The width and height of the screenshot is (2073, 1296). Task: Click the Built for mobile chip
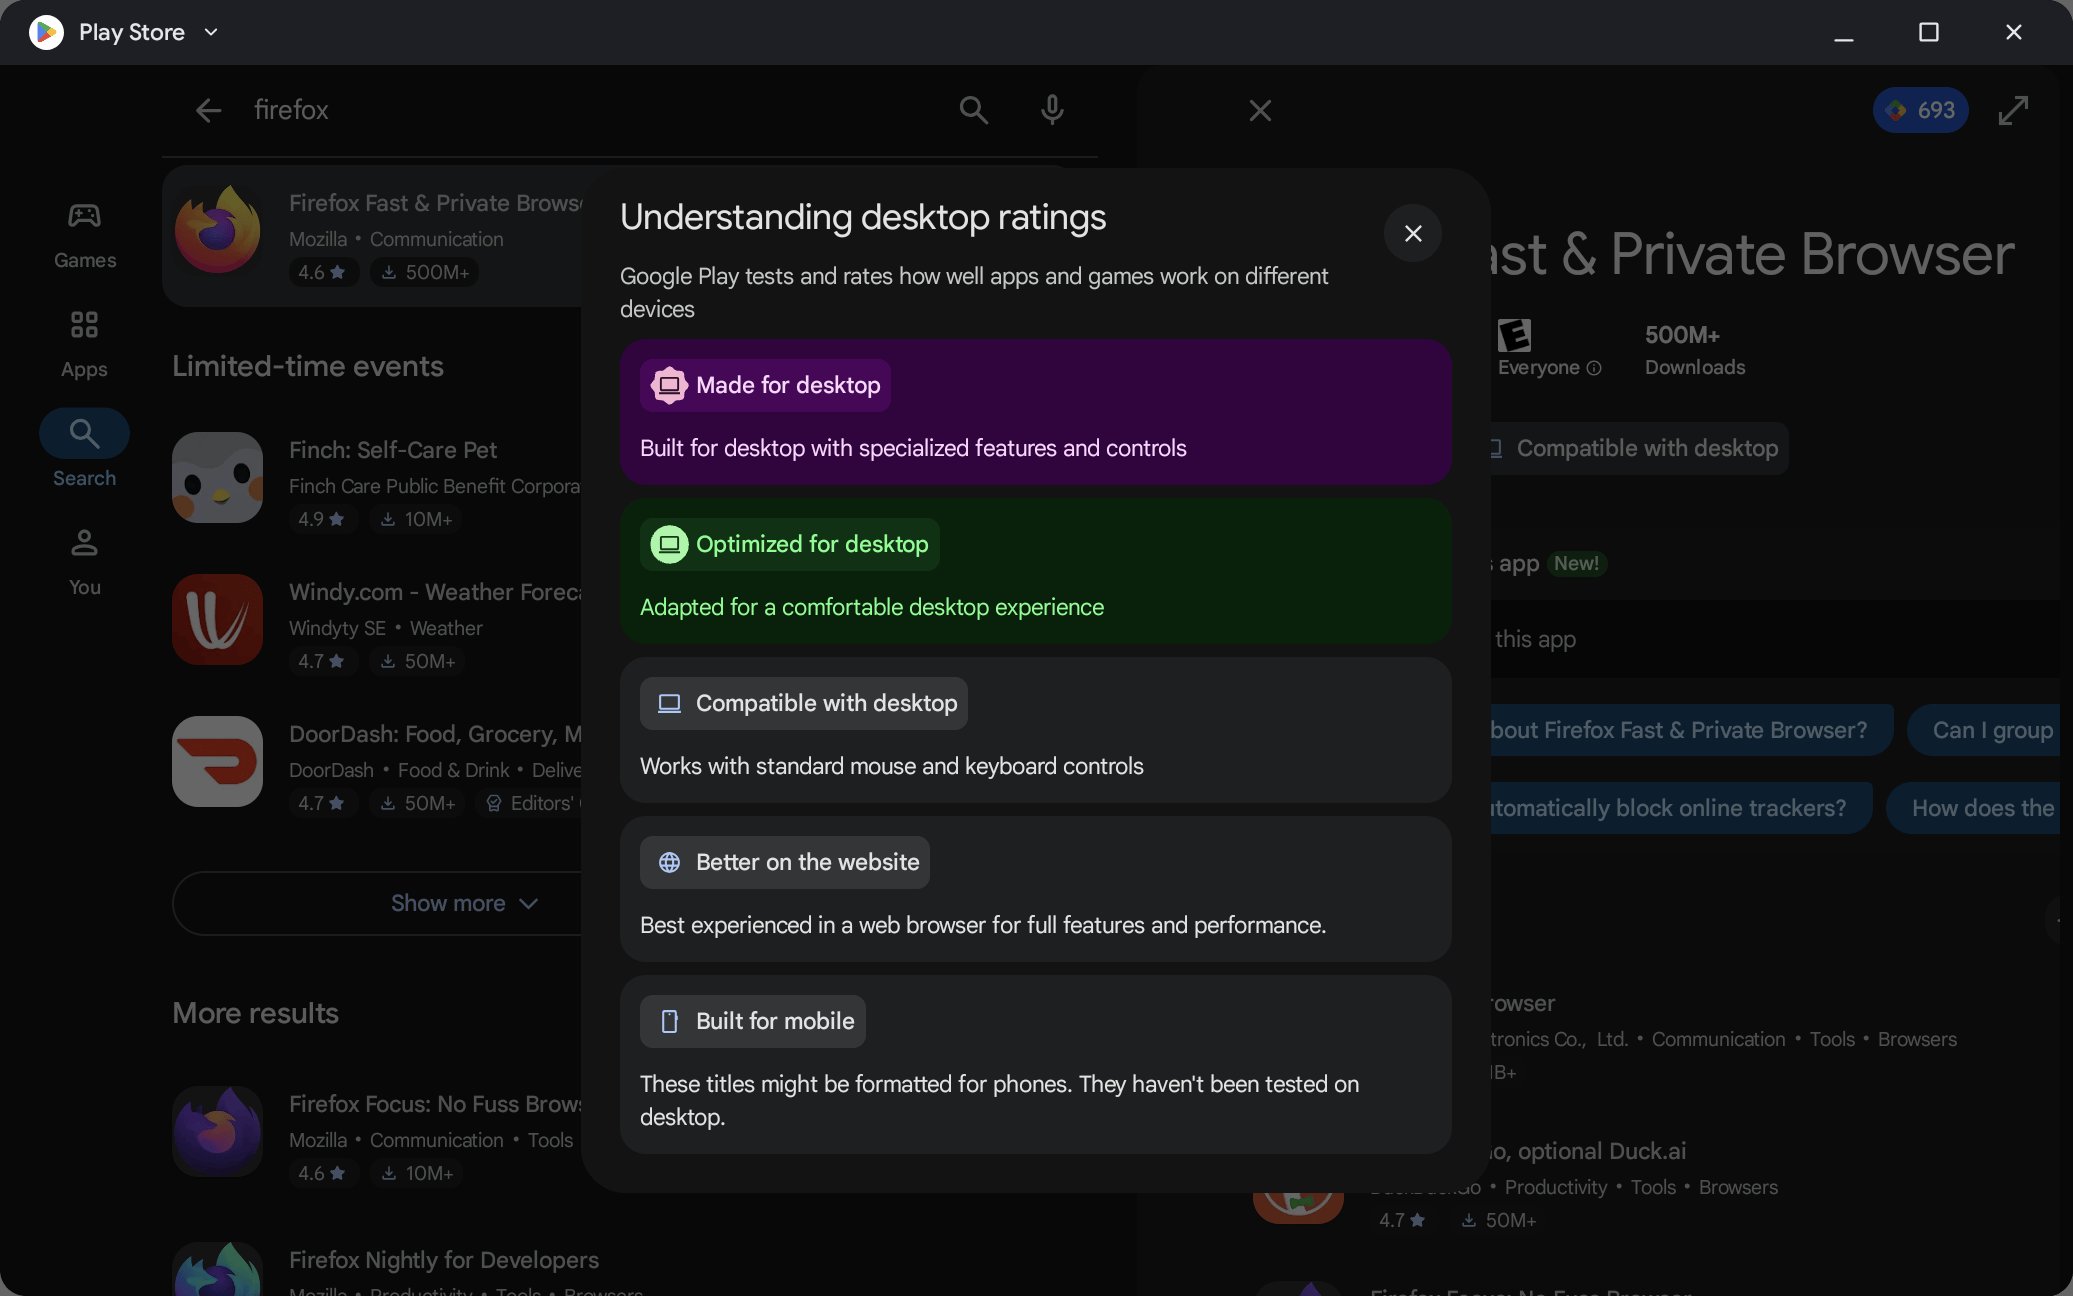tap(752, 1021)
